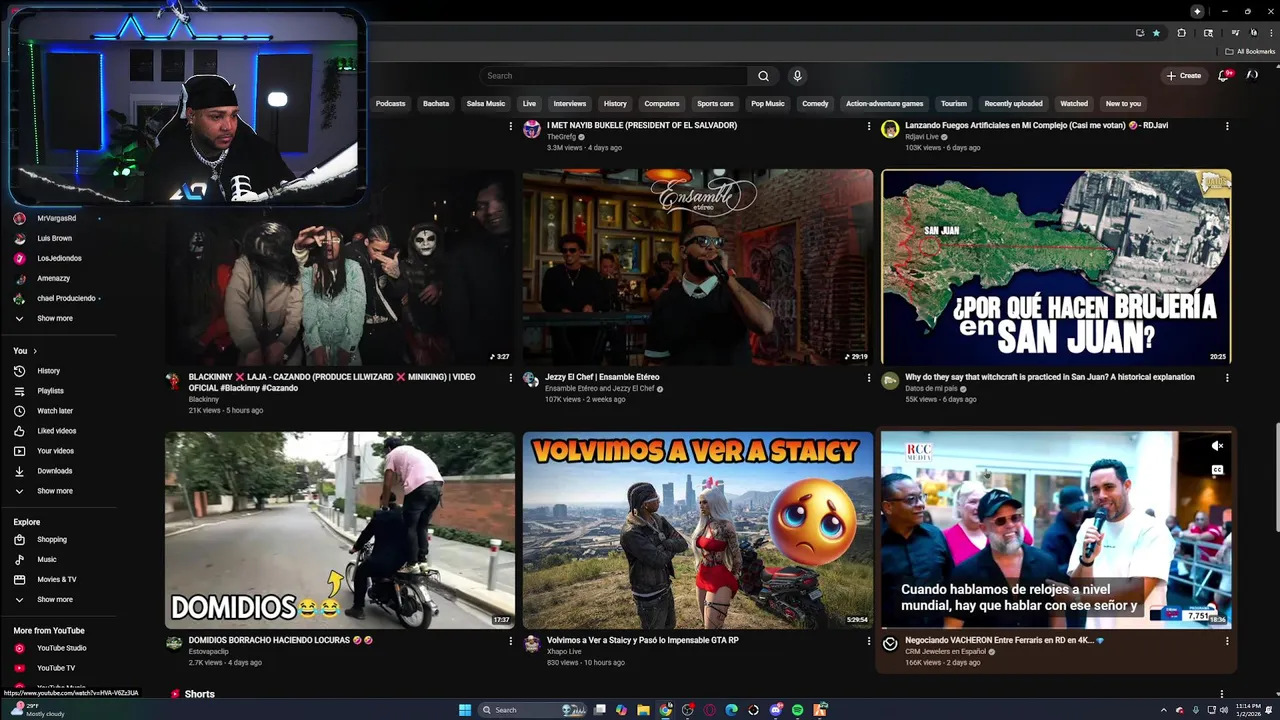Select the Sports cars filter chip
Screen dimensions: 1280x720
715,104
